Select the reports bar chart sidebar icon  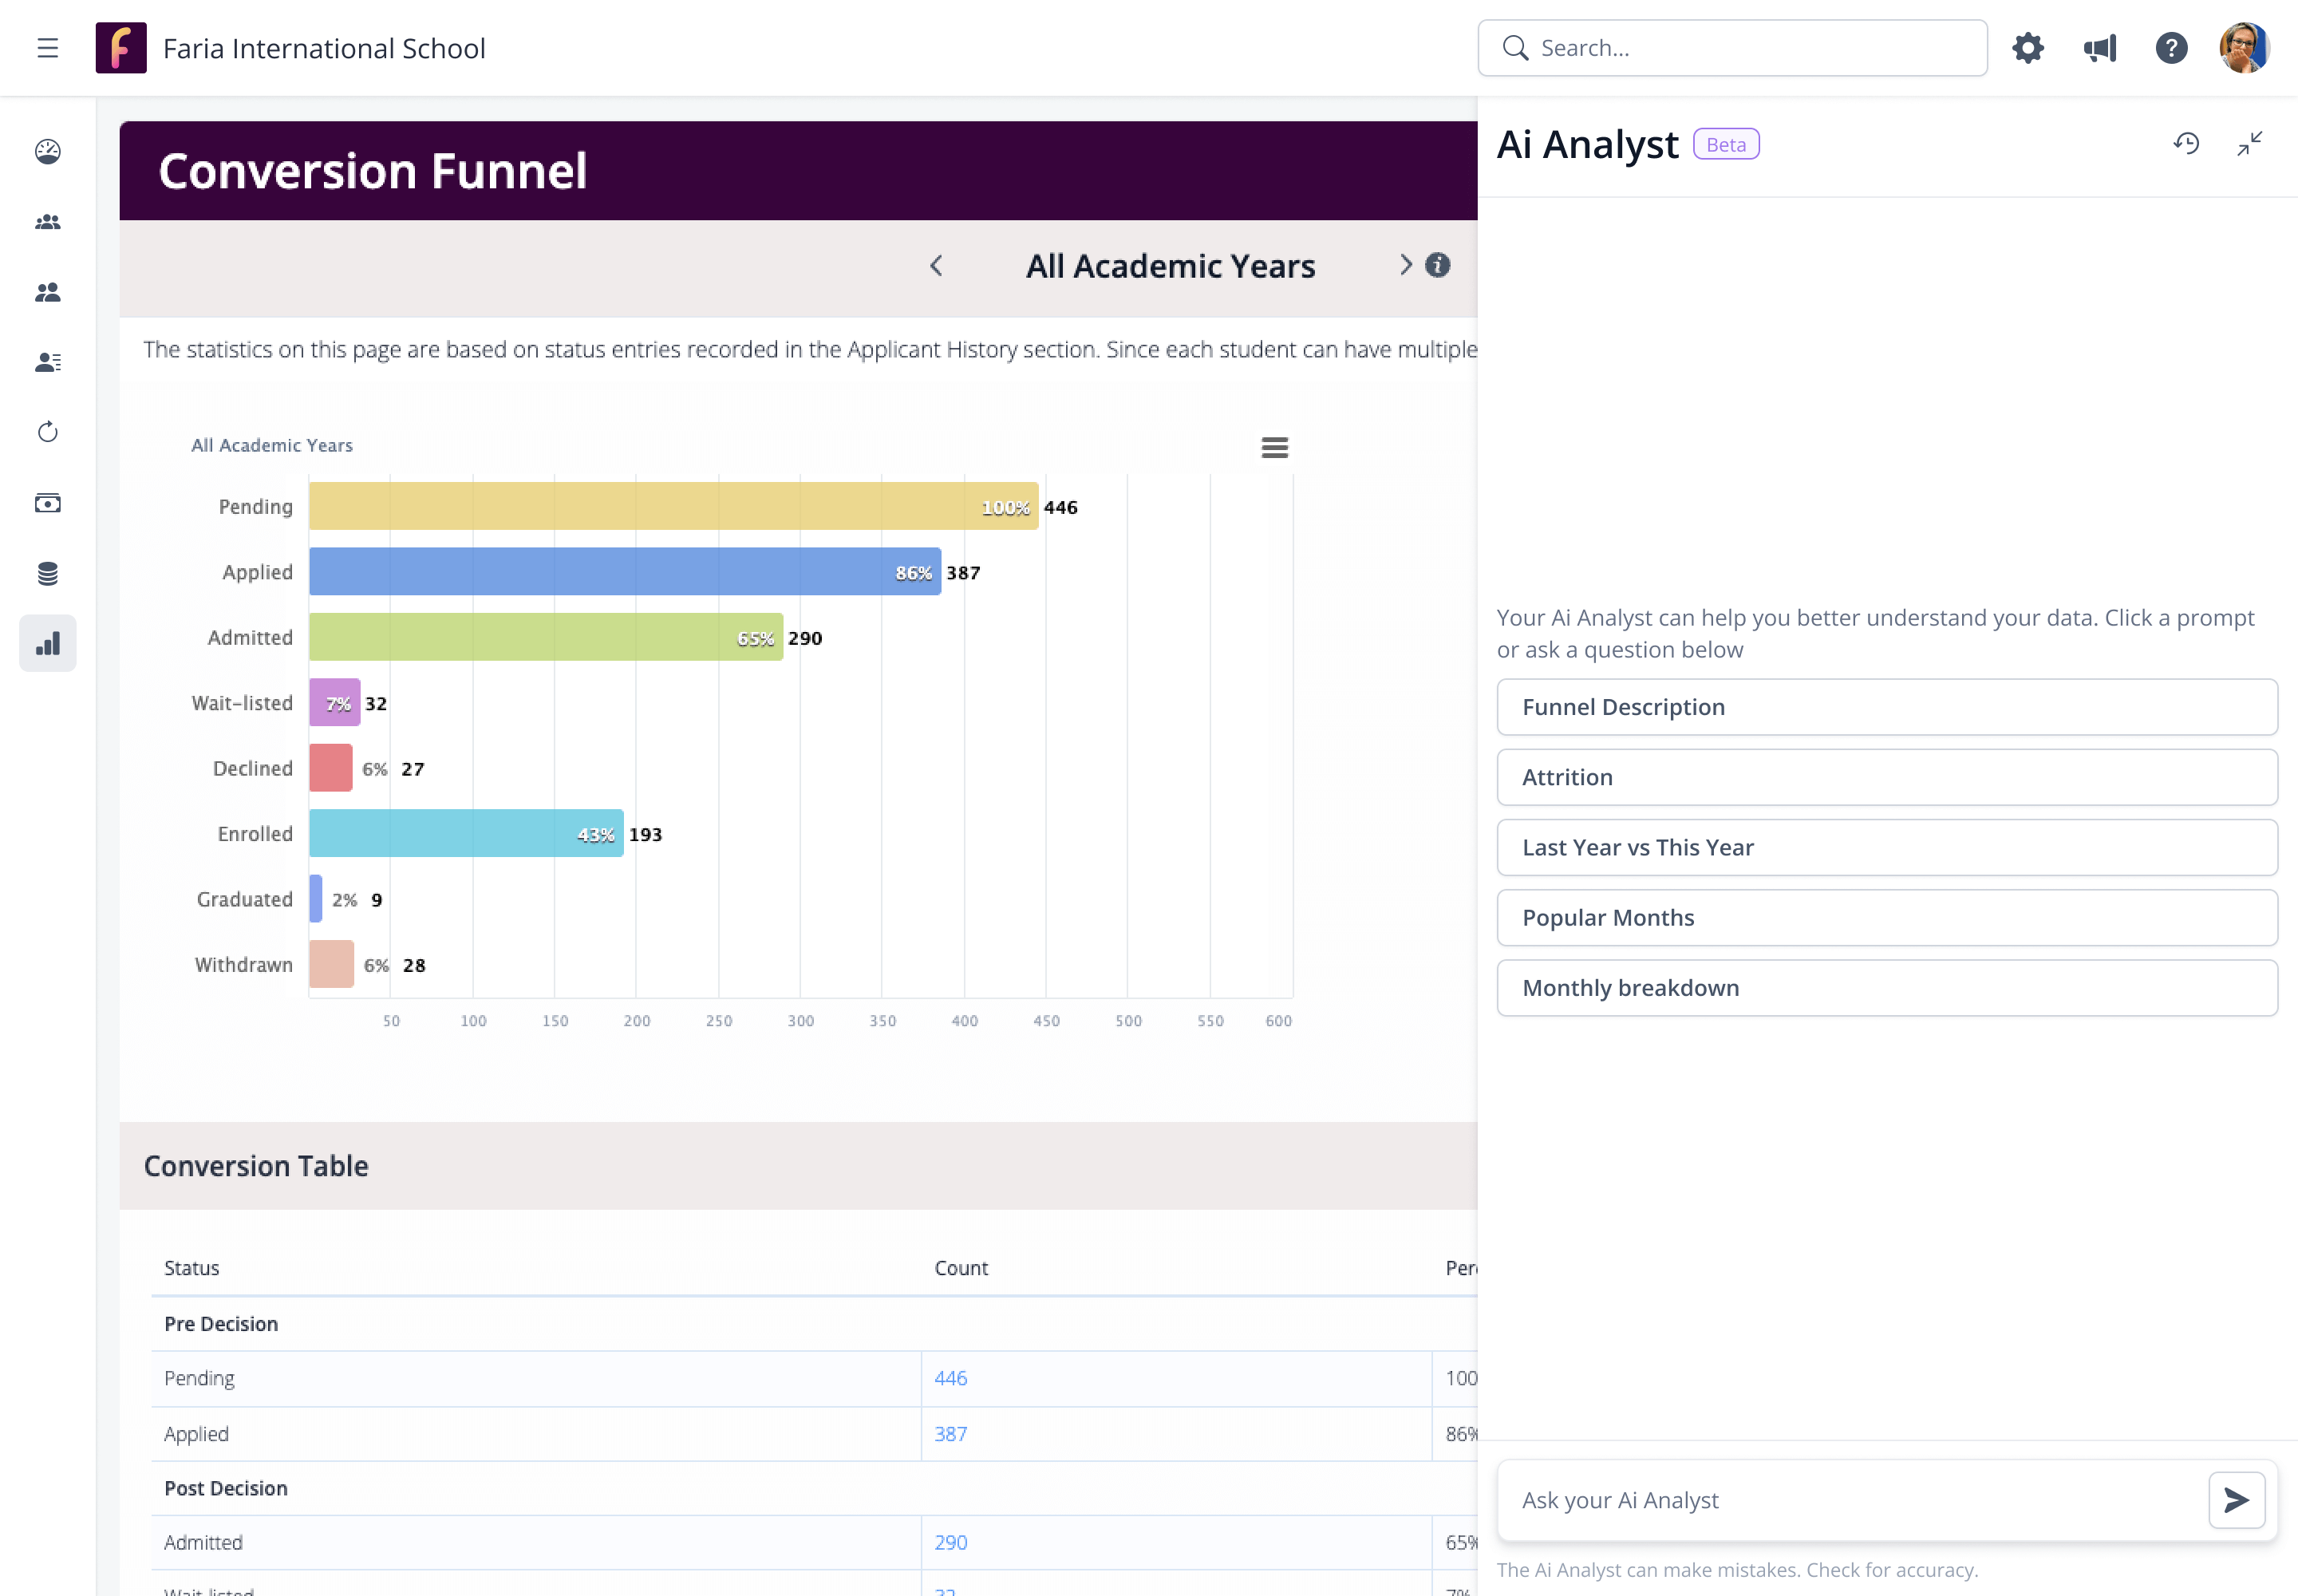tap(47, 643)
